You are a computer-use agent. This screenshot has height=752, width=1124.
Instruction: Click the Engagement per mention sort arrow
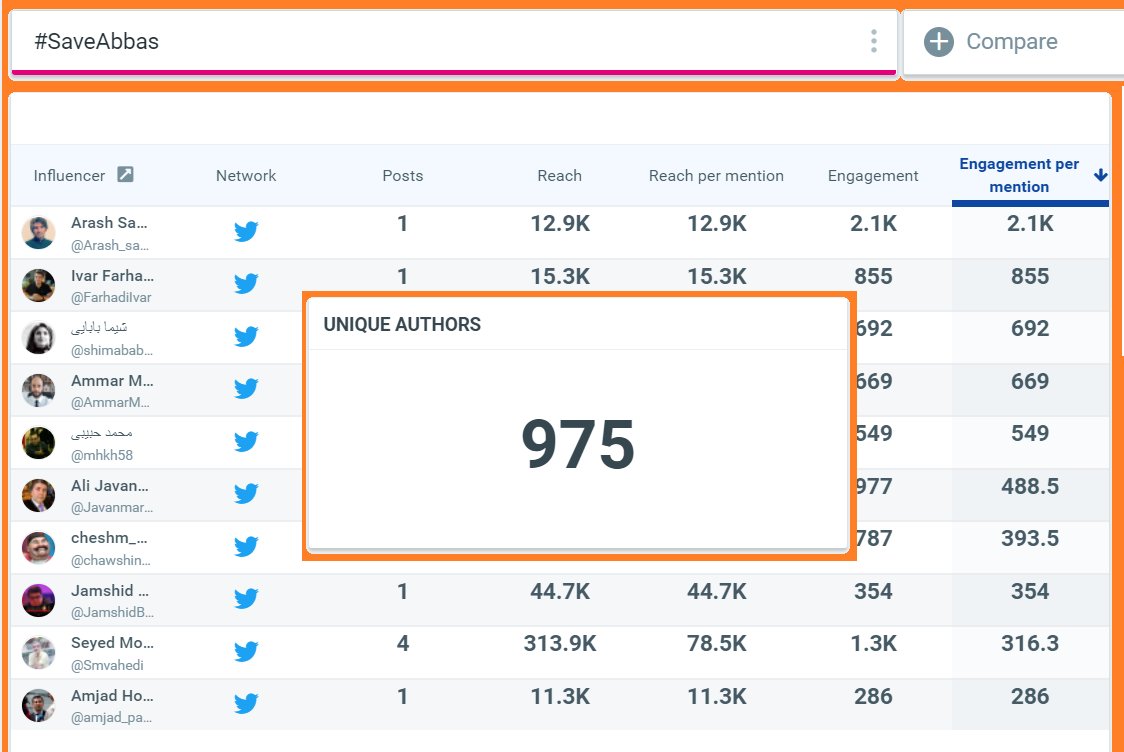[1100, 176]
